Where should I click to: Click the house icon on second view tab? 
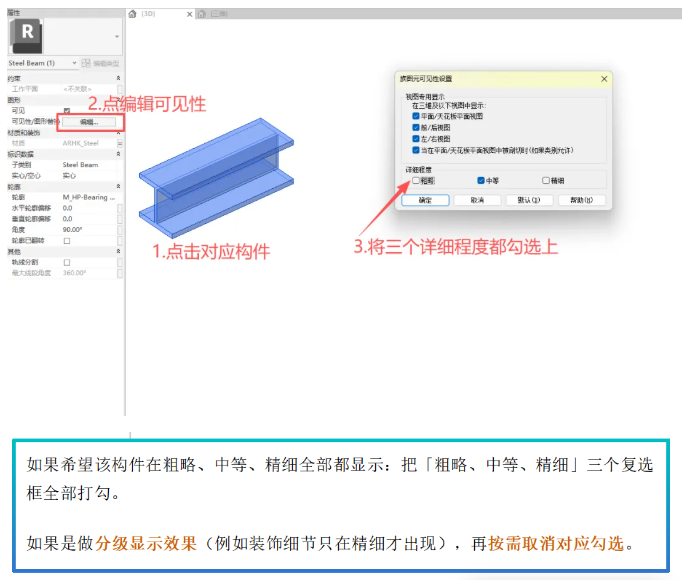pyautogui.click(x=201, y=14)
